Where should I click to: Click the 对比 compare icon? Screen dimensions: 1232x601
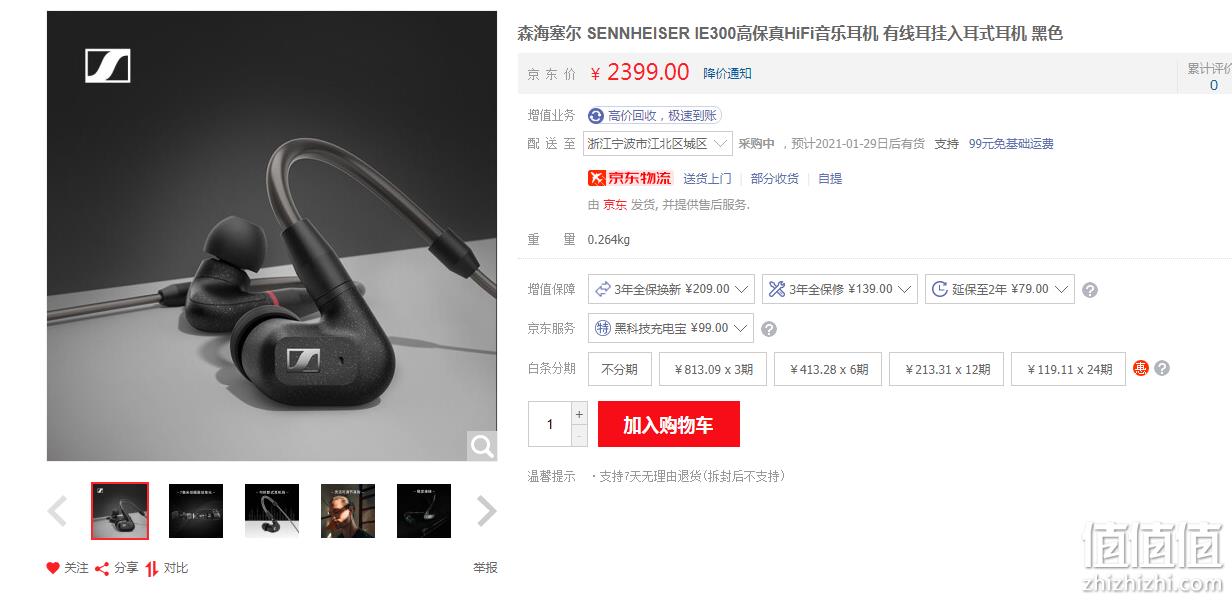[x=152, y=568]
